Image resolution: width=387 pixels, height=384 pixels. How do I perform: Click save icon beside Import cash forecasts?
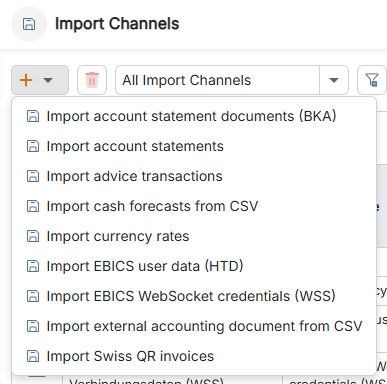[33, 206]
